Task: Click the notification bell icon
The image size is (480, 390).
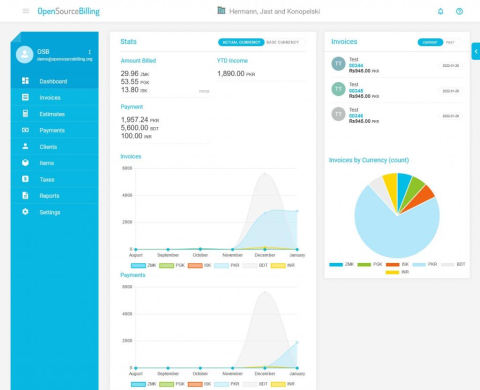Action: [x=440, y=11]
